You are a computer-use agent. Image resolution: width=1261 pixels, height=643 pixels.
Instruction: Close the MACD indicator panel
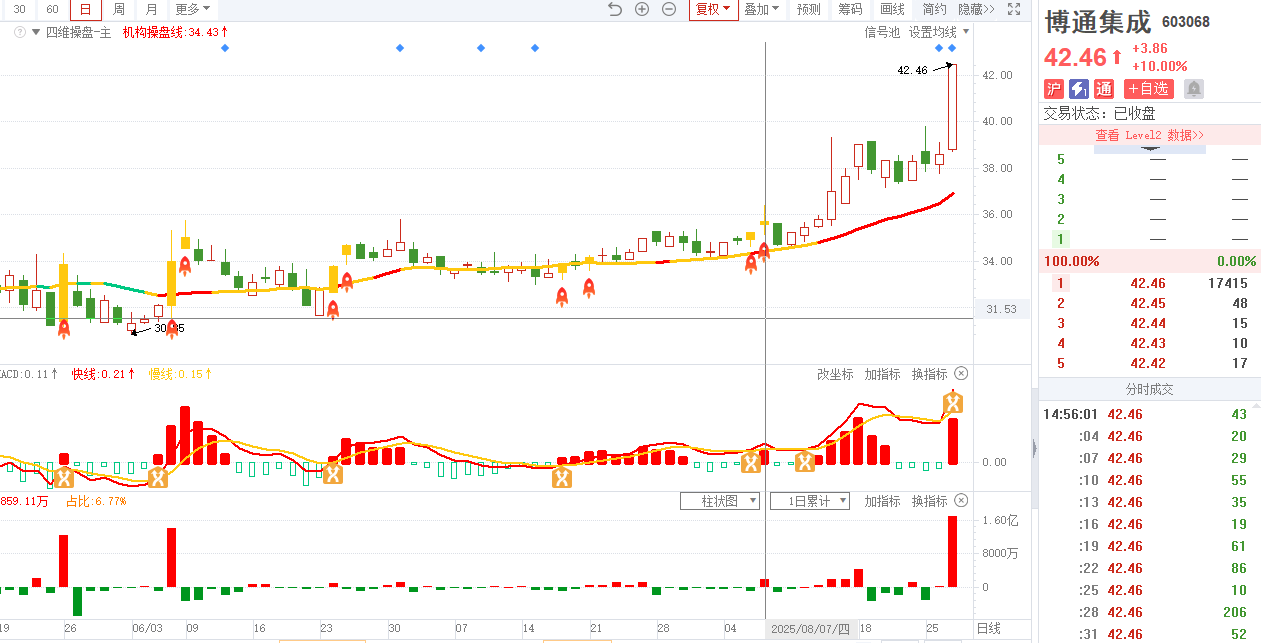961,374
